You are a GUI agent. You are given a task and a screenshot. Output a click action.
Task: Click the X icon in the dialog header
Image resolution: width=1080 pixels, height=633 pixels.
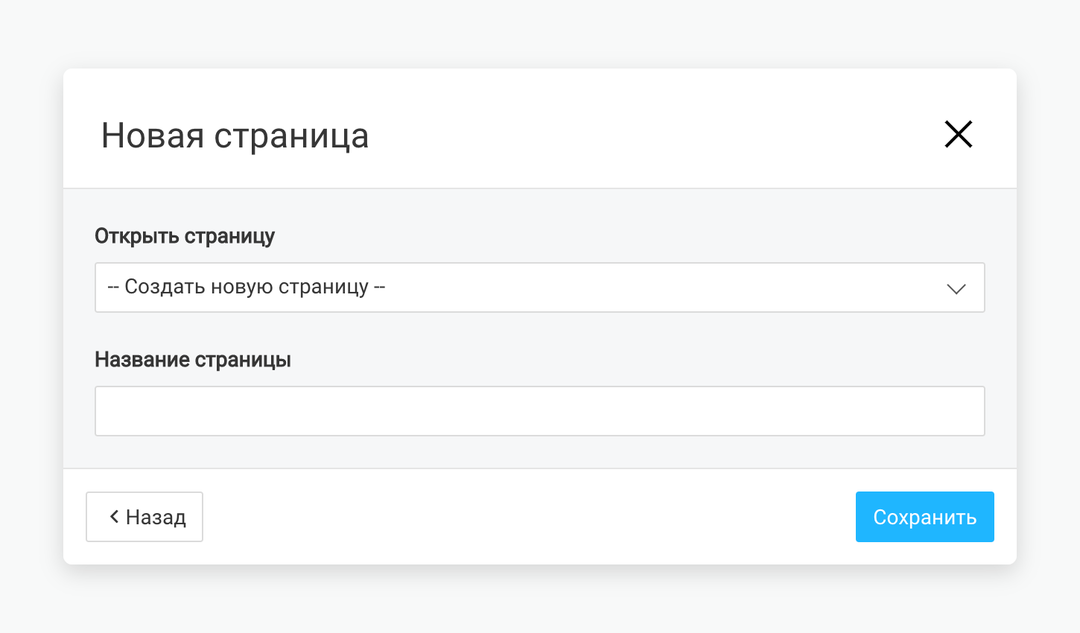point(958,134)
